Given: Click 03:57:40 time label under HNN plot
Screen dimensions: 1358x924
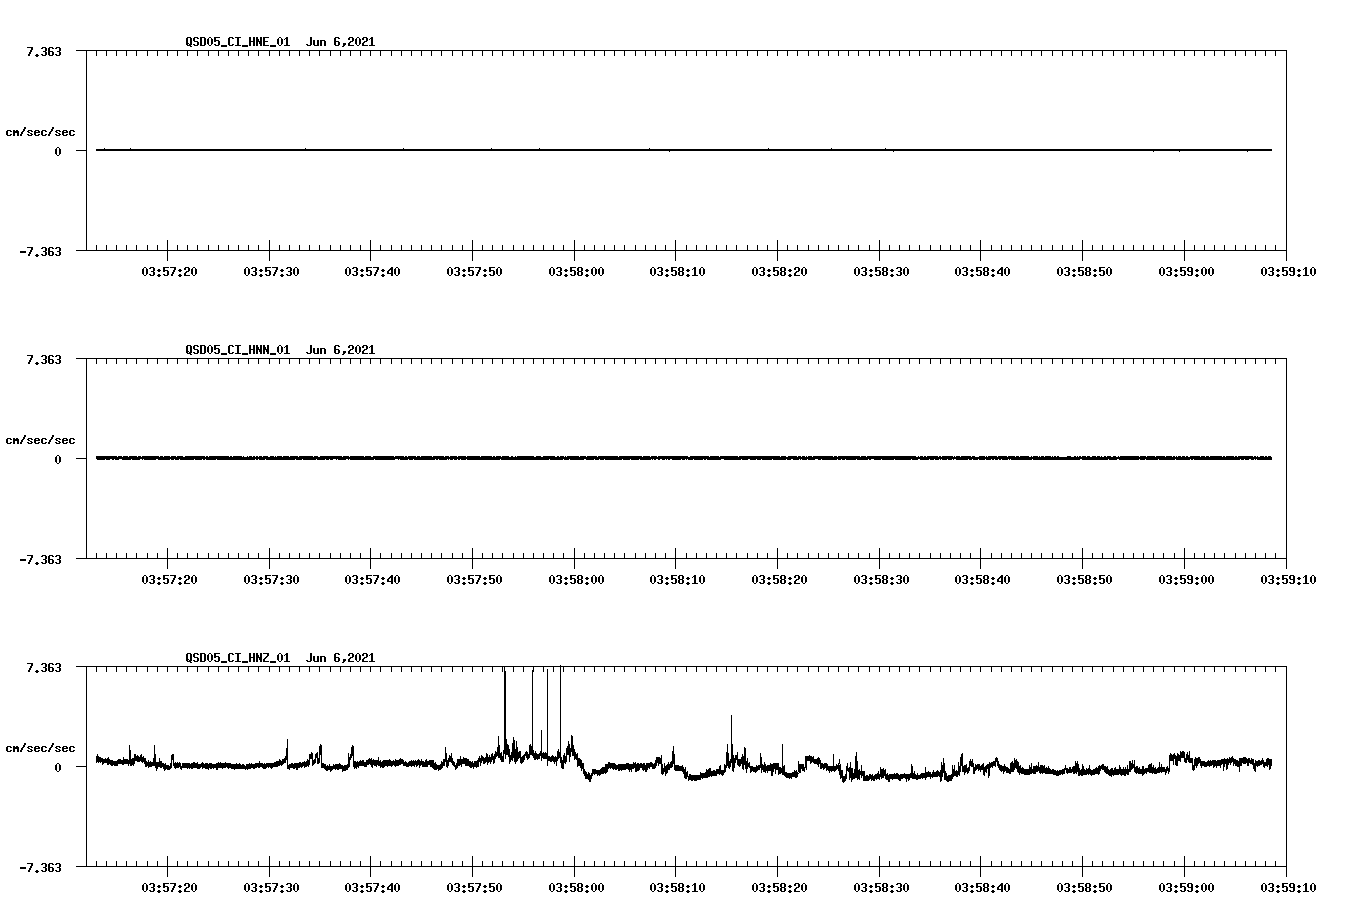Looking at the screenshot, I should point(372,580).
